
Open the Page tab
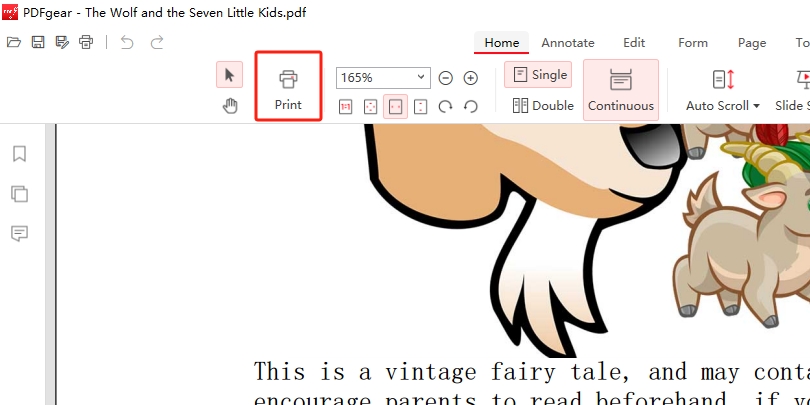752,43
